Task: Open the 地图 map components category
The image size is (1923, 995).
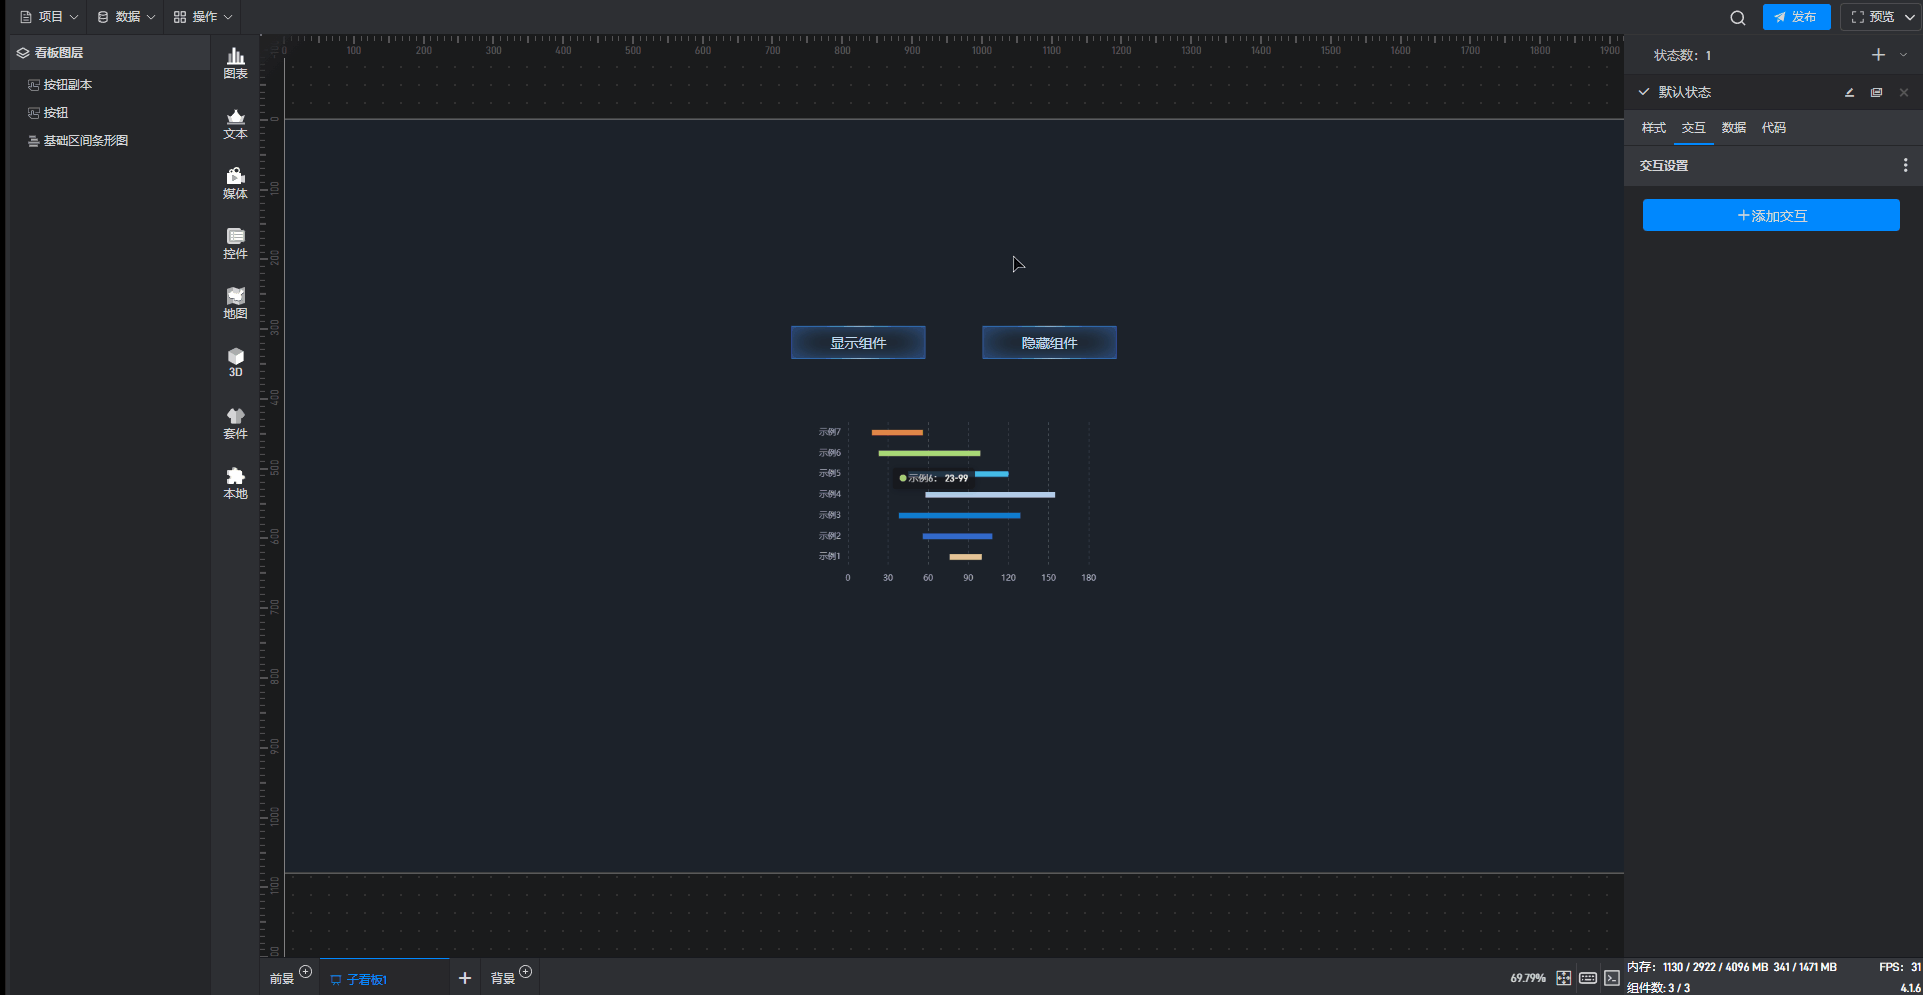Action: 235,303
